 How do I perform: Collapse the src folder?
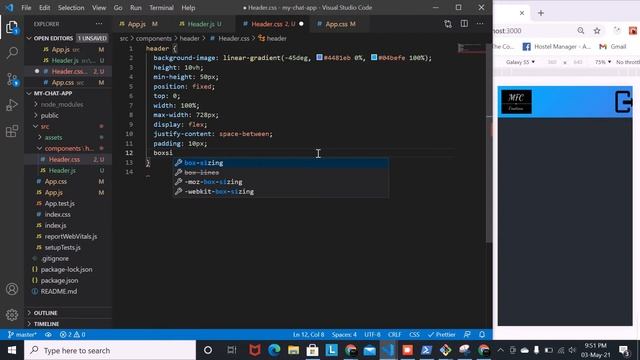click(x=44, y=127)
